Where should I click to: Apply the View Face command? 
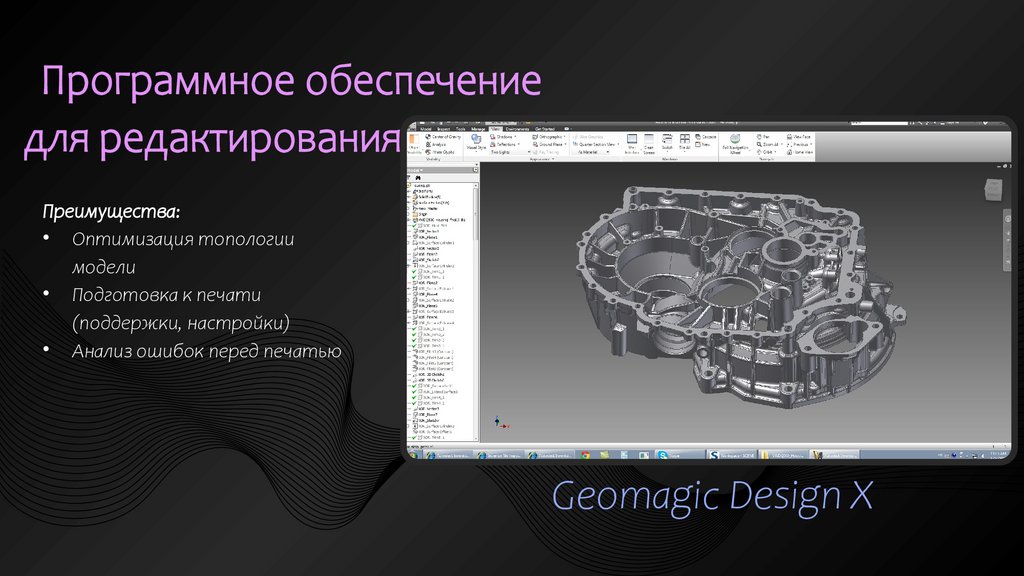click(x=797, y=135)
